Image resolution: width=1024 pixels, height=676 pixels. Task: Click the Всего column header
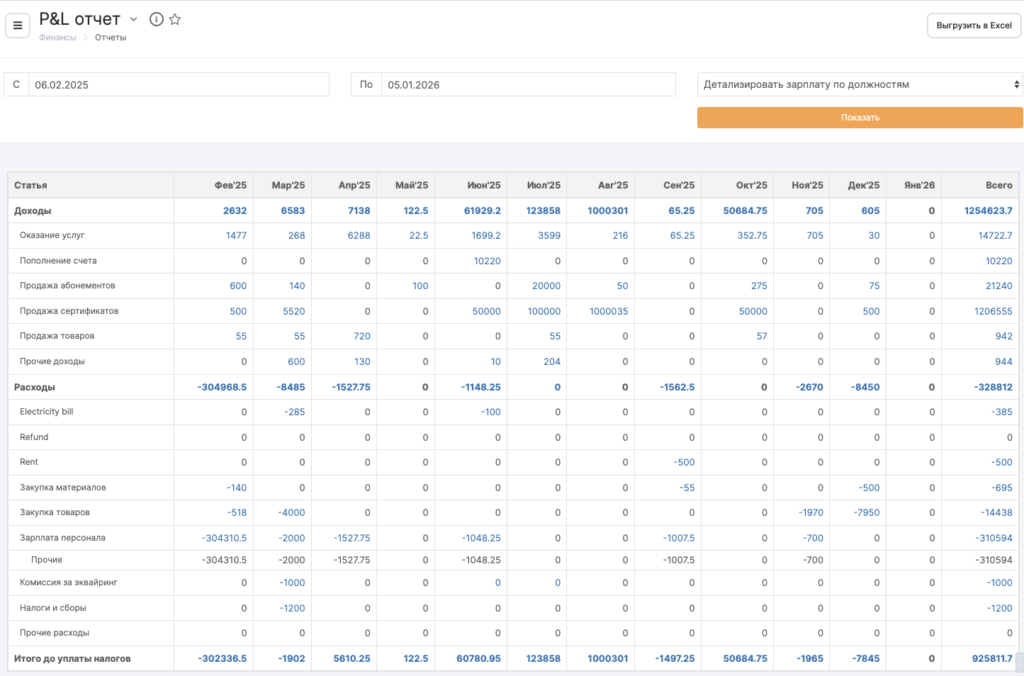point(998,185)
